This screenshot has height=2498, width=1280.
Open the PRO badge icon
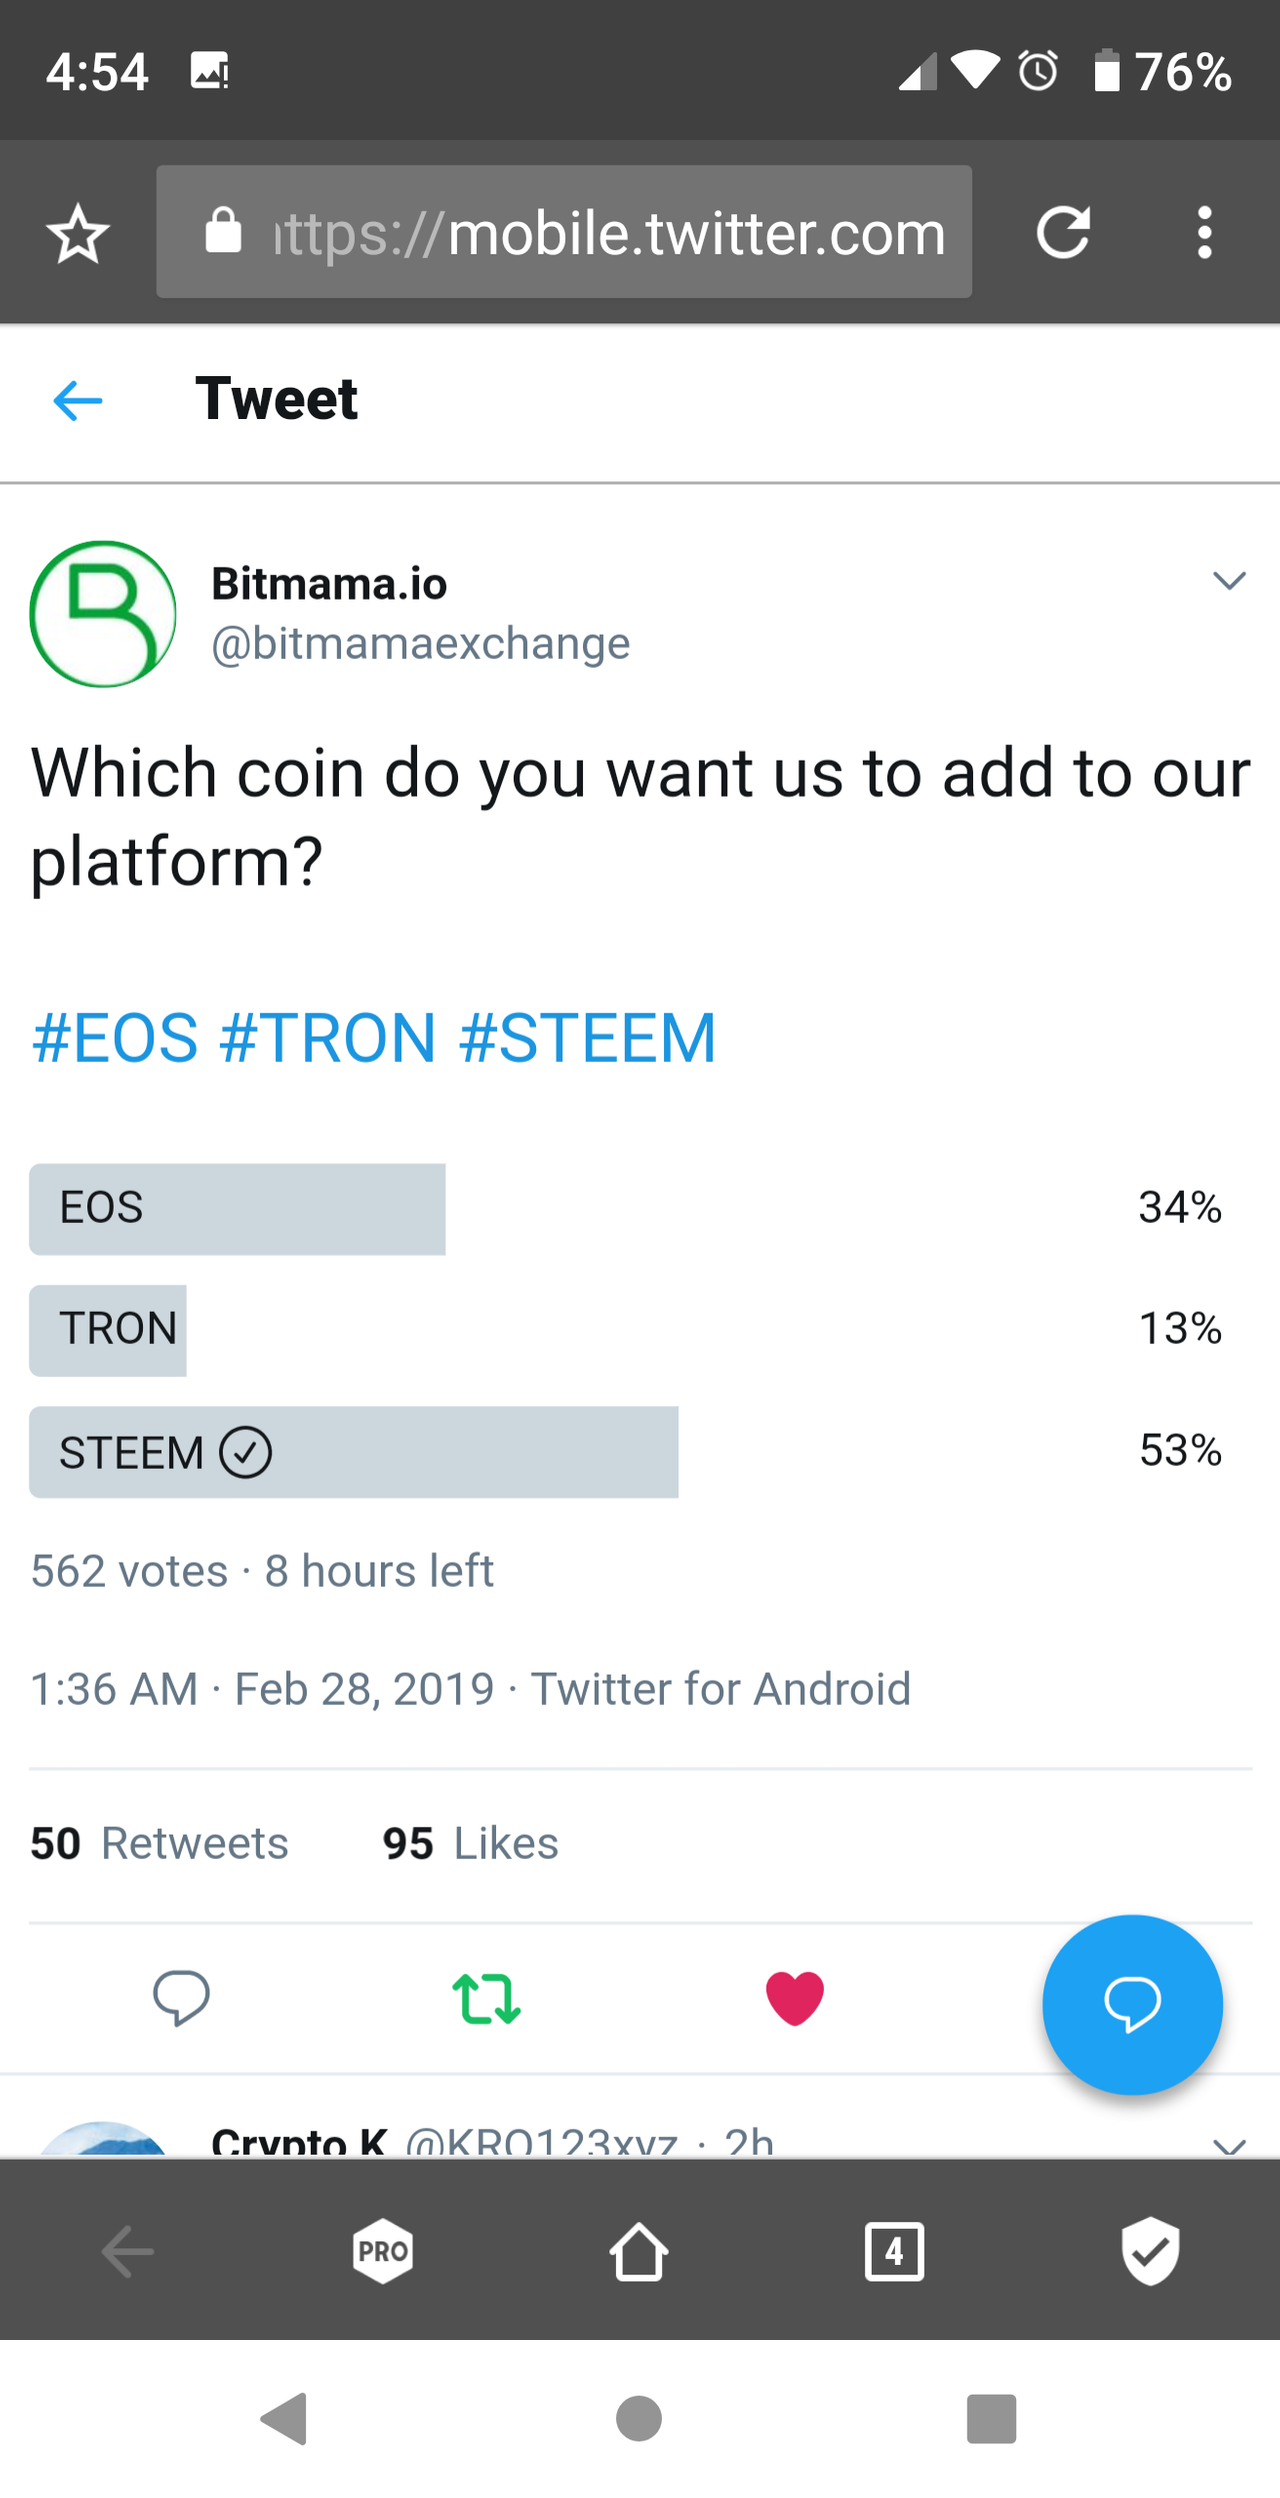[x=383, y=2251]
